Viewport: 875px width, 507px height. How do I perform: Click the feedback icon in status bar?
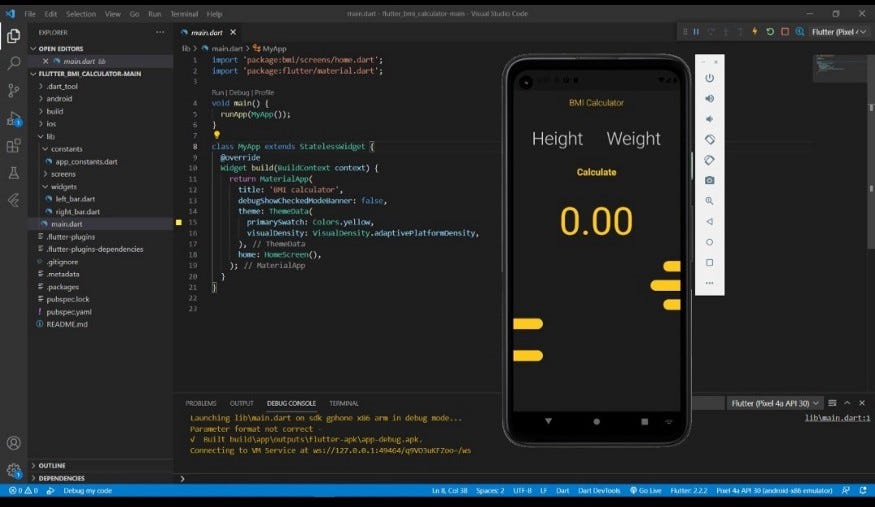point(846,490)
